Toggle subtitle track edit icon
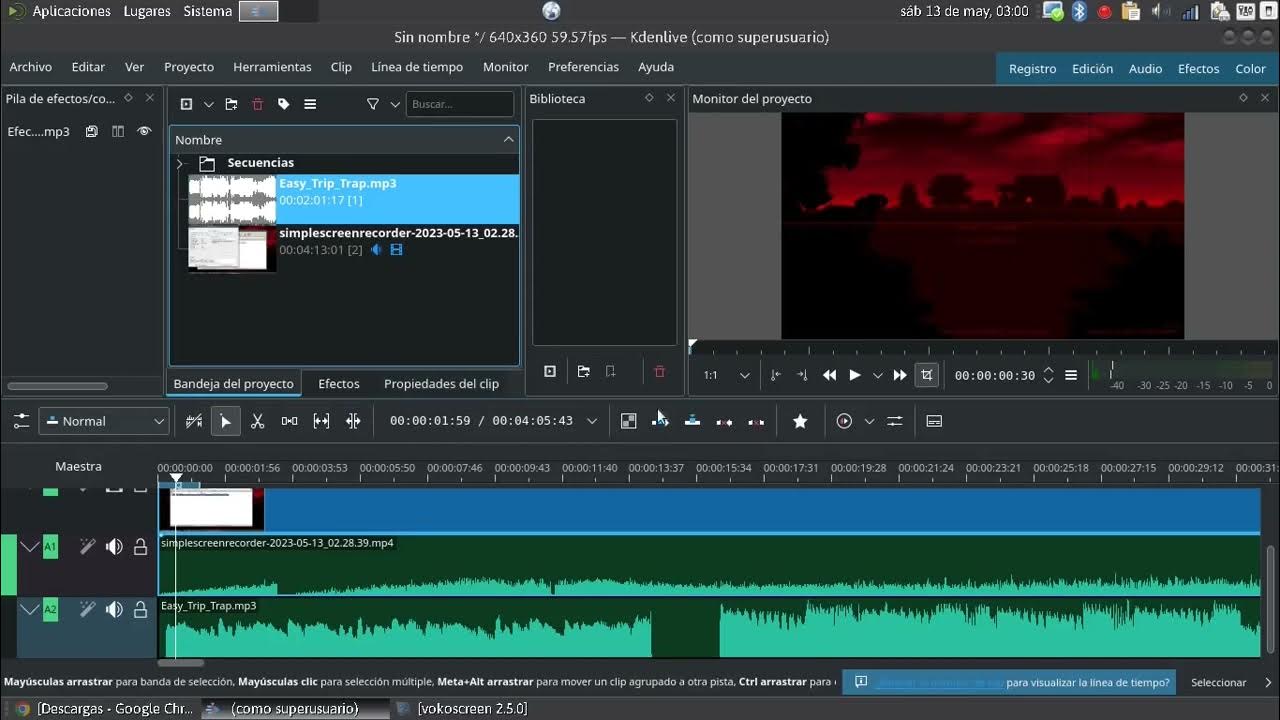The width and height of the screenshot is (1280, 720). pyautogui.click(x=934, y=421)
